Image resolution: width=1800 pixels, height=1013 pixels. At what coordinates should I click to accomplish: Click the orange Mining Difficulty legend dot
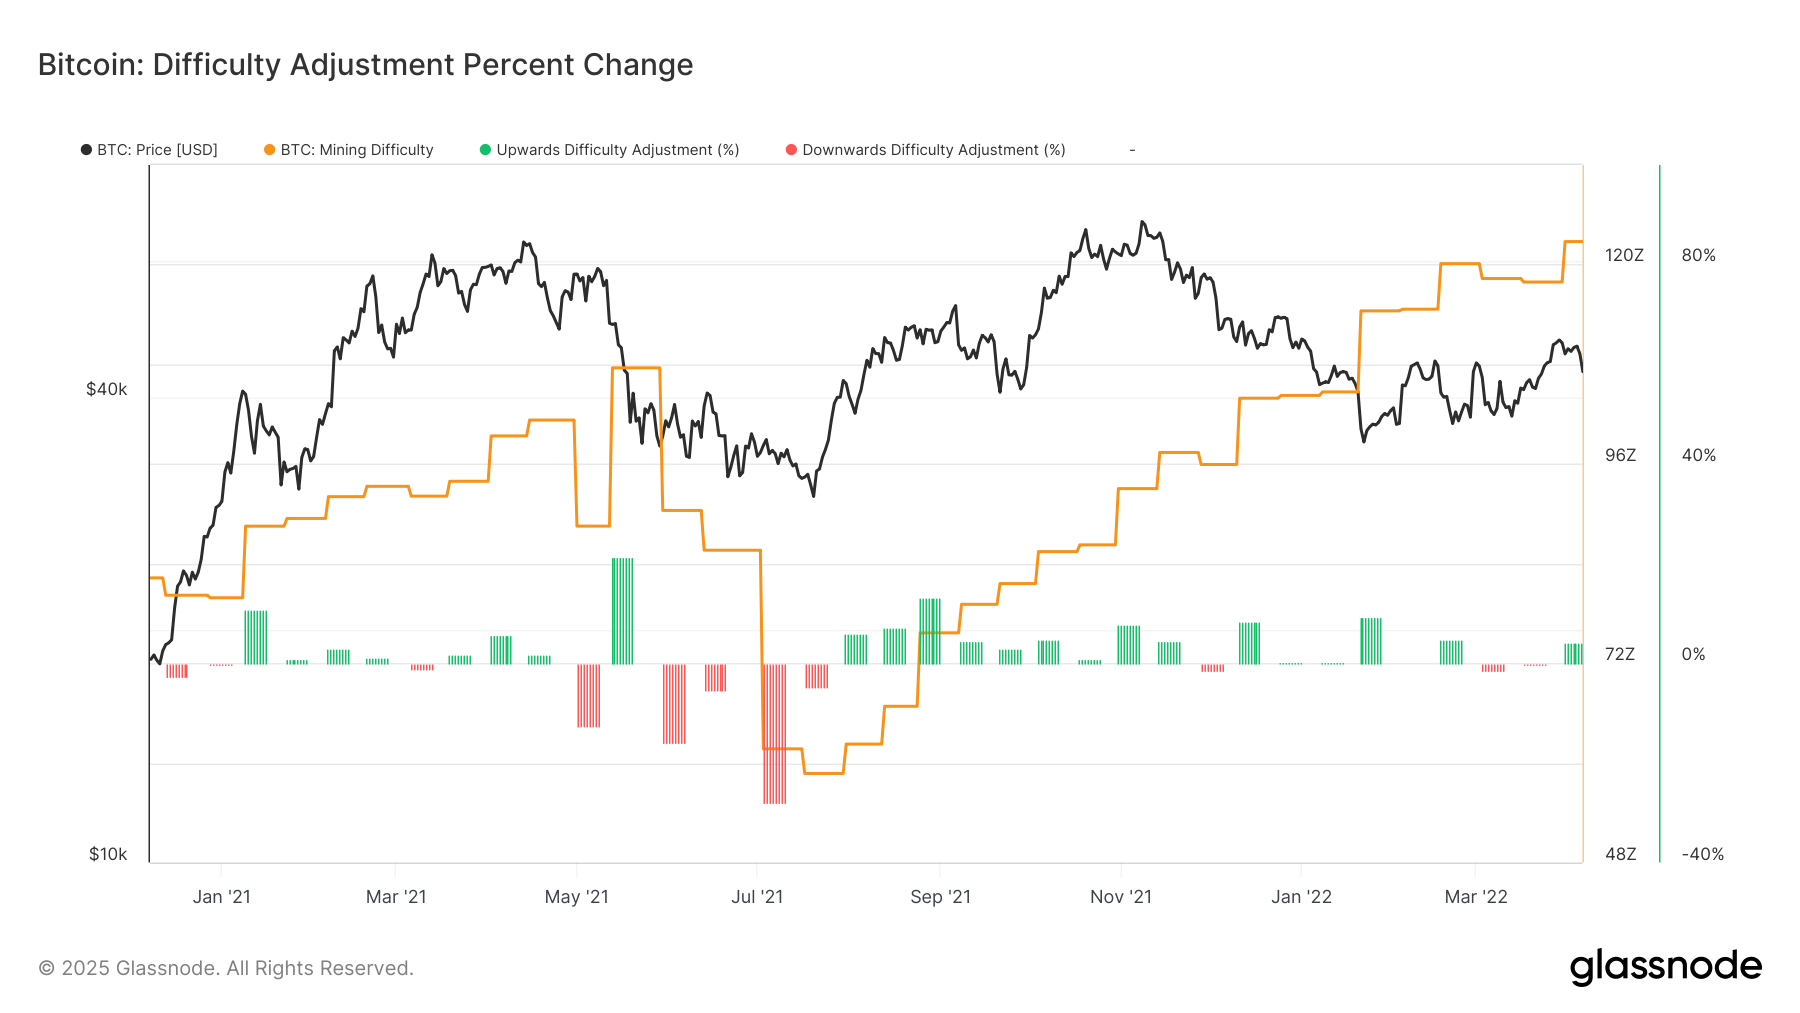point(269,150)
